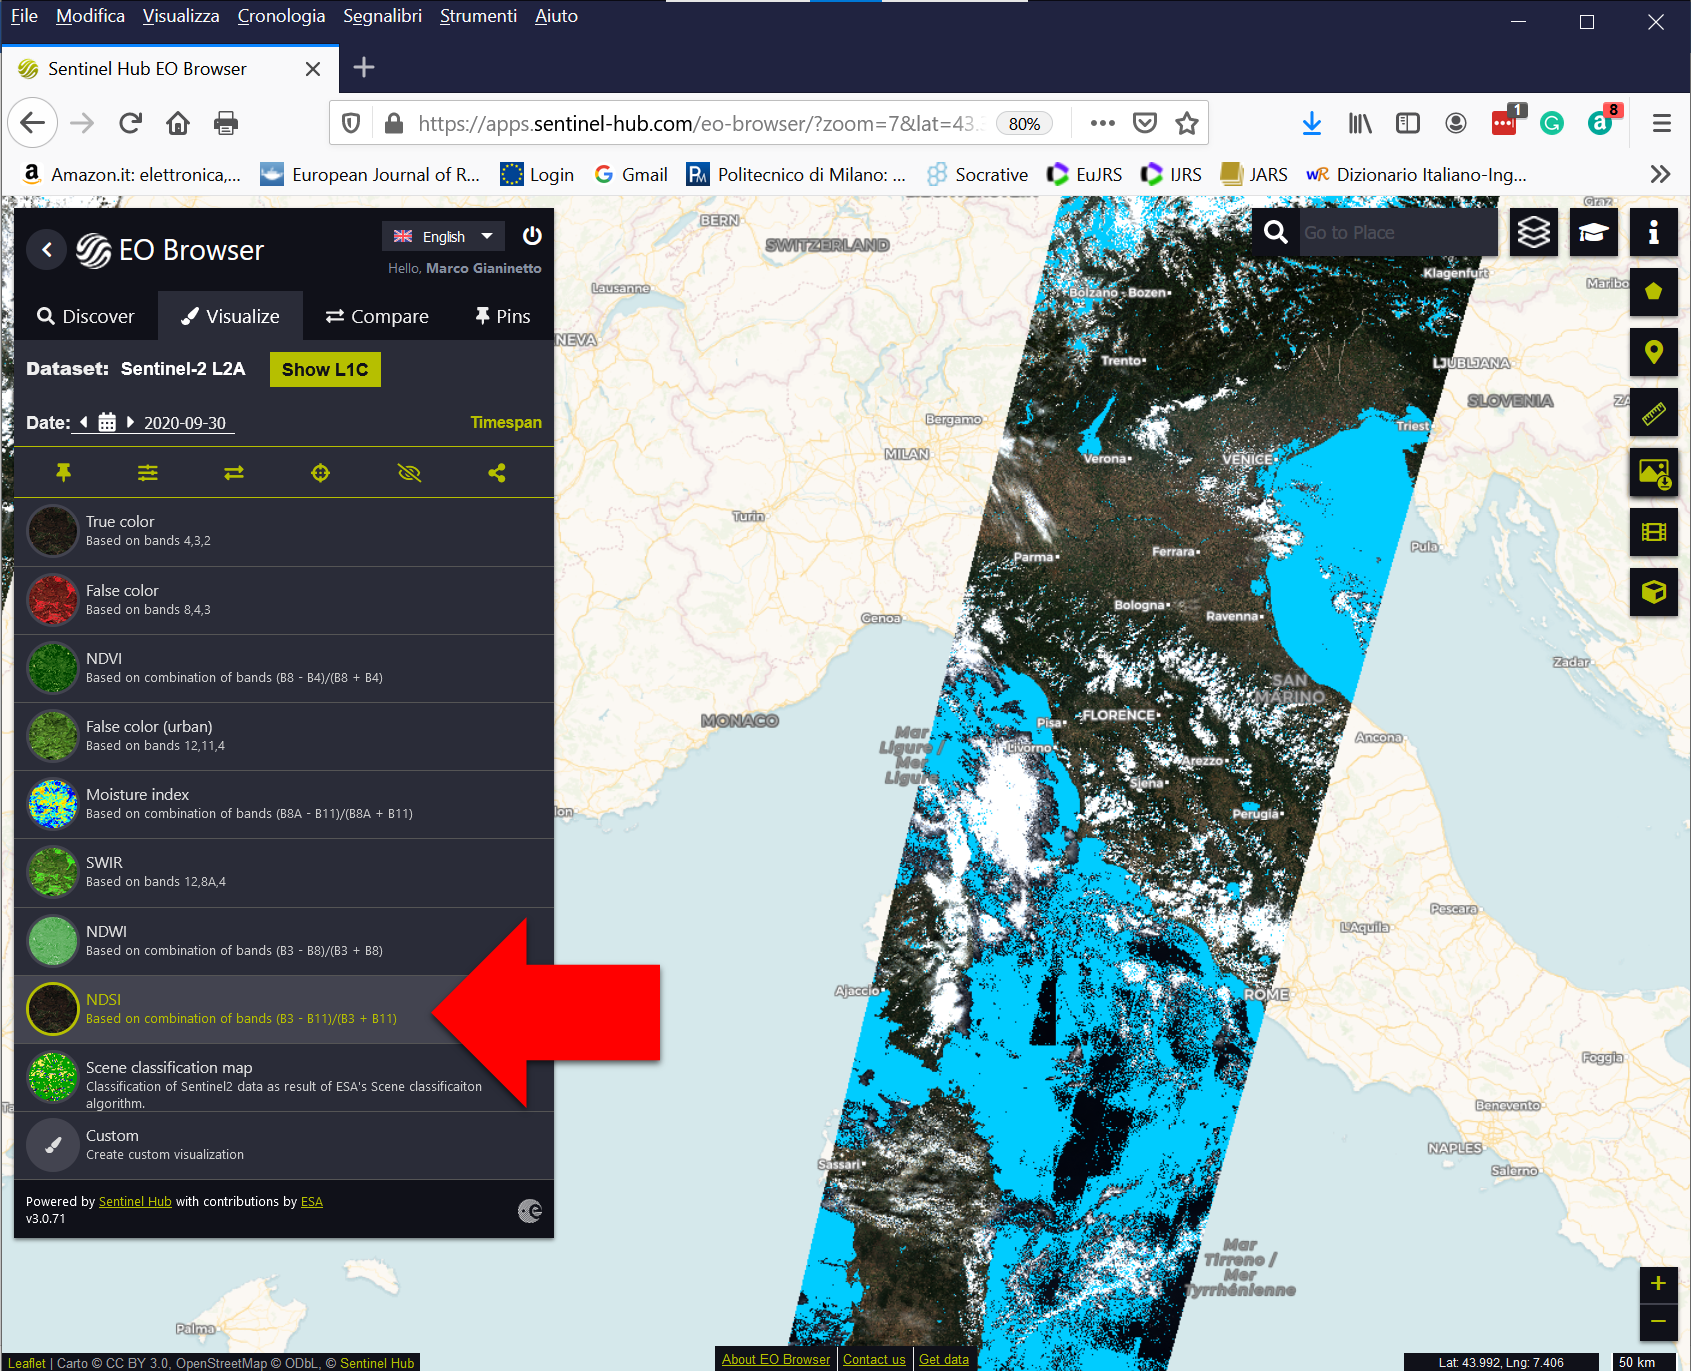Click the pin layer icon in toolbar
Image resolution: width=1691 pixels, height=1371 pixels.
coord(63,472)
